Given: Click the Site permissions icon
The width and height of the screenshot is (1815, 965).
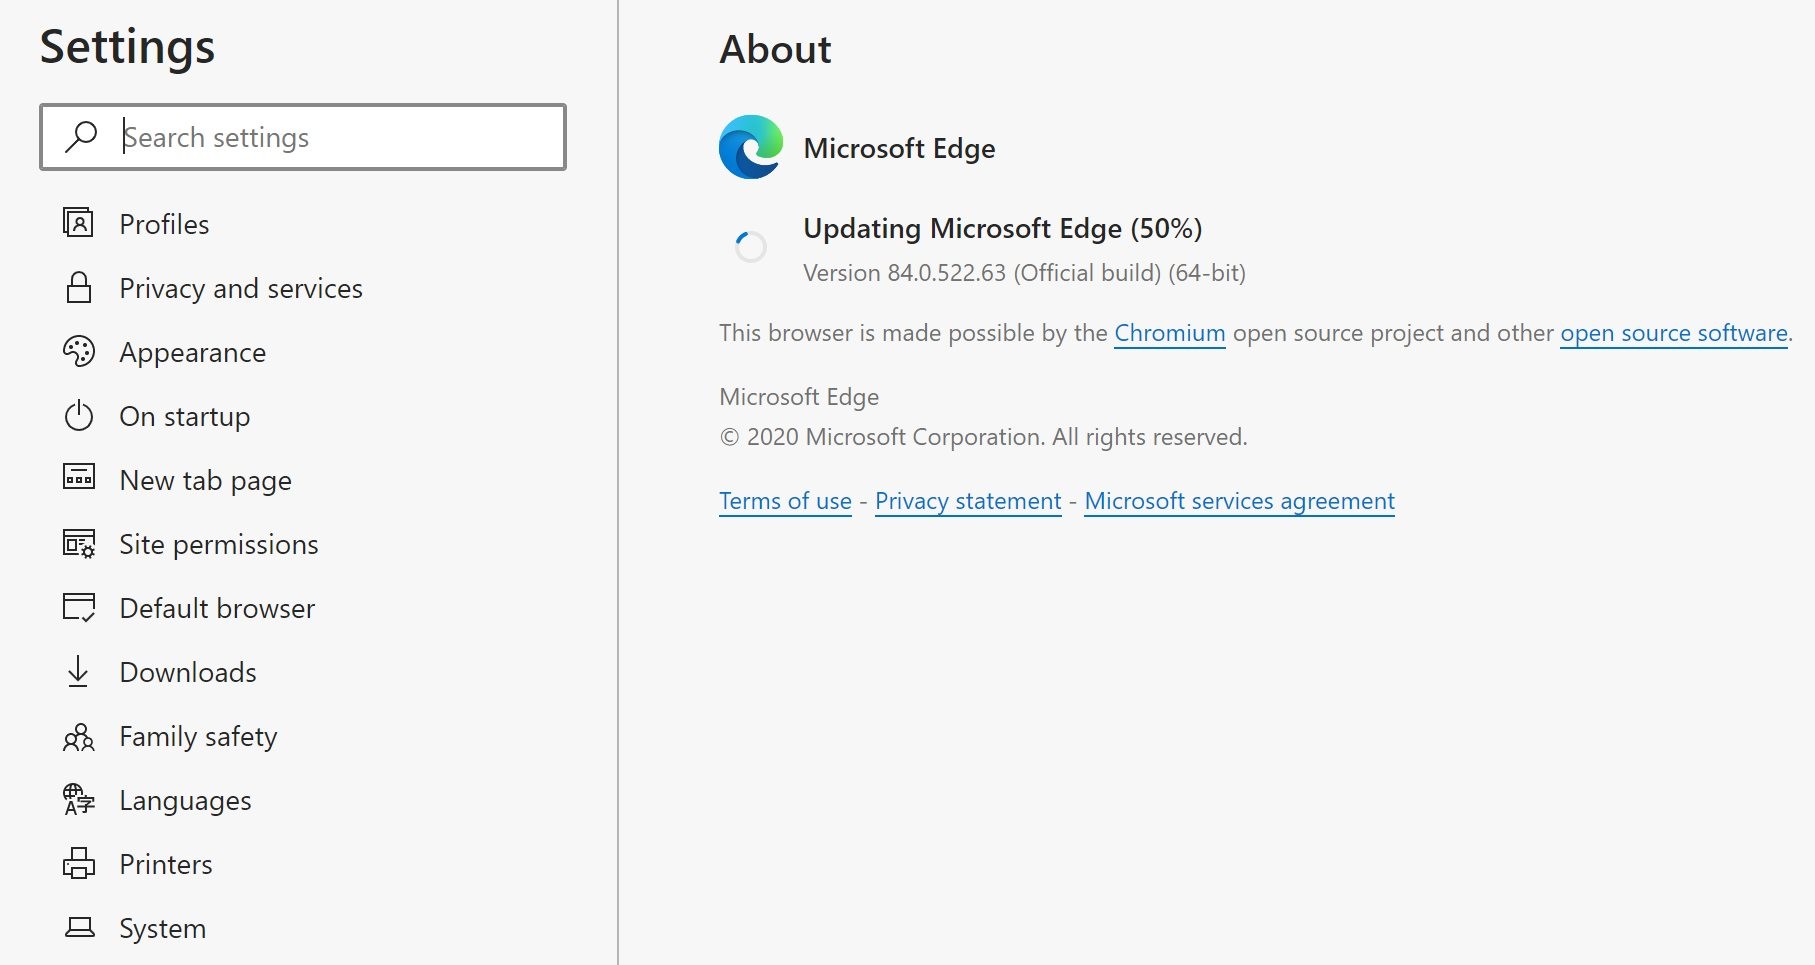Looking at the screenshot, I should coord(78,543).
